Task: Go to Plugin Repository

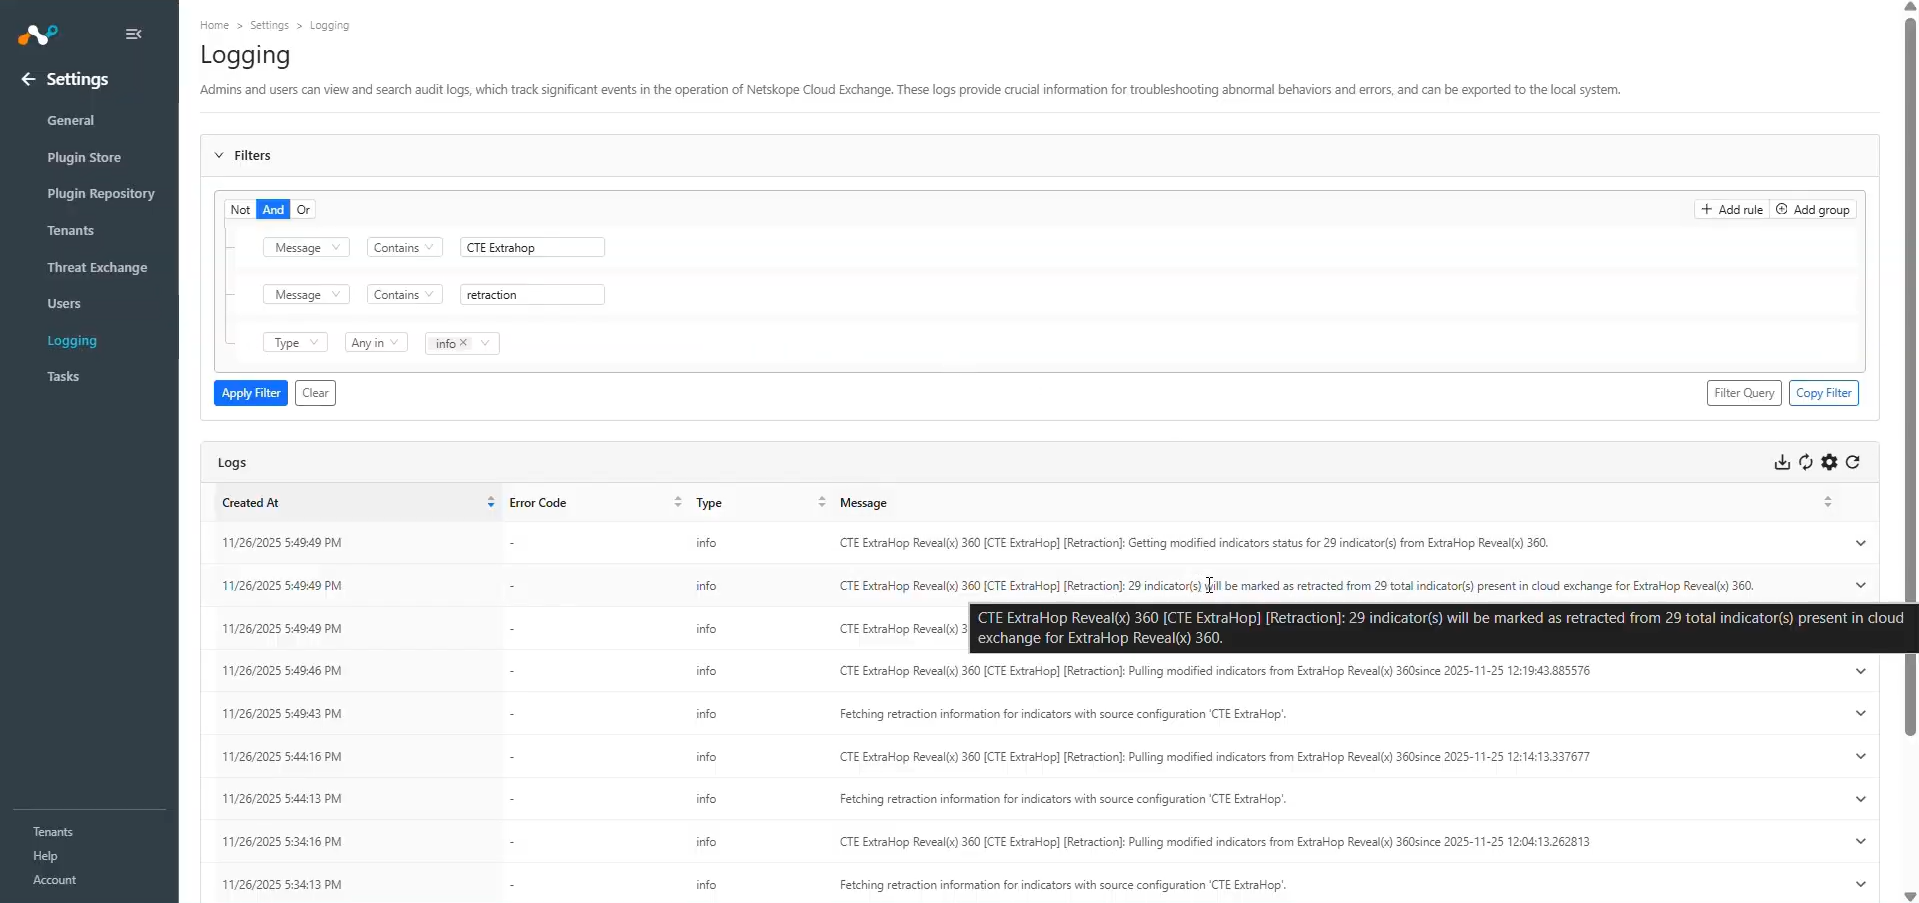Action: [x=101, y=194]
